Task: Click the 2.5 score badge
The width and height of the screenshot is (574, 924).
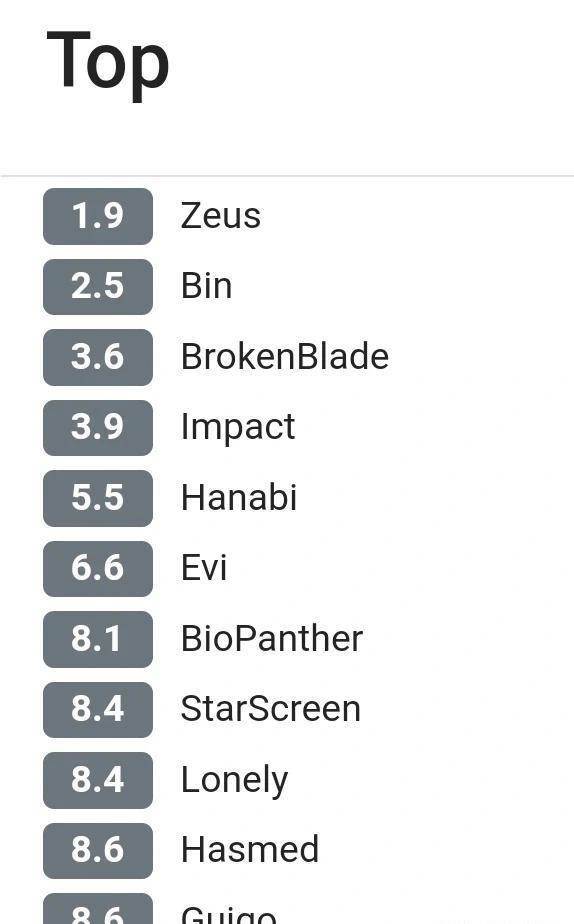Action: pos(98,286)
